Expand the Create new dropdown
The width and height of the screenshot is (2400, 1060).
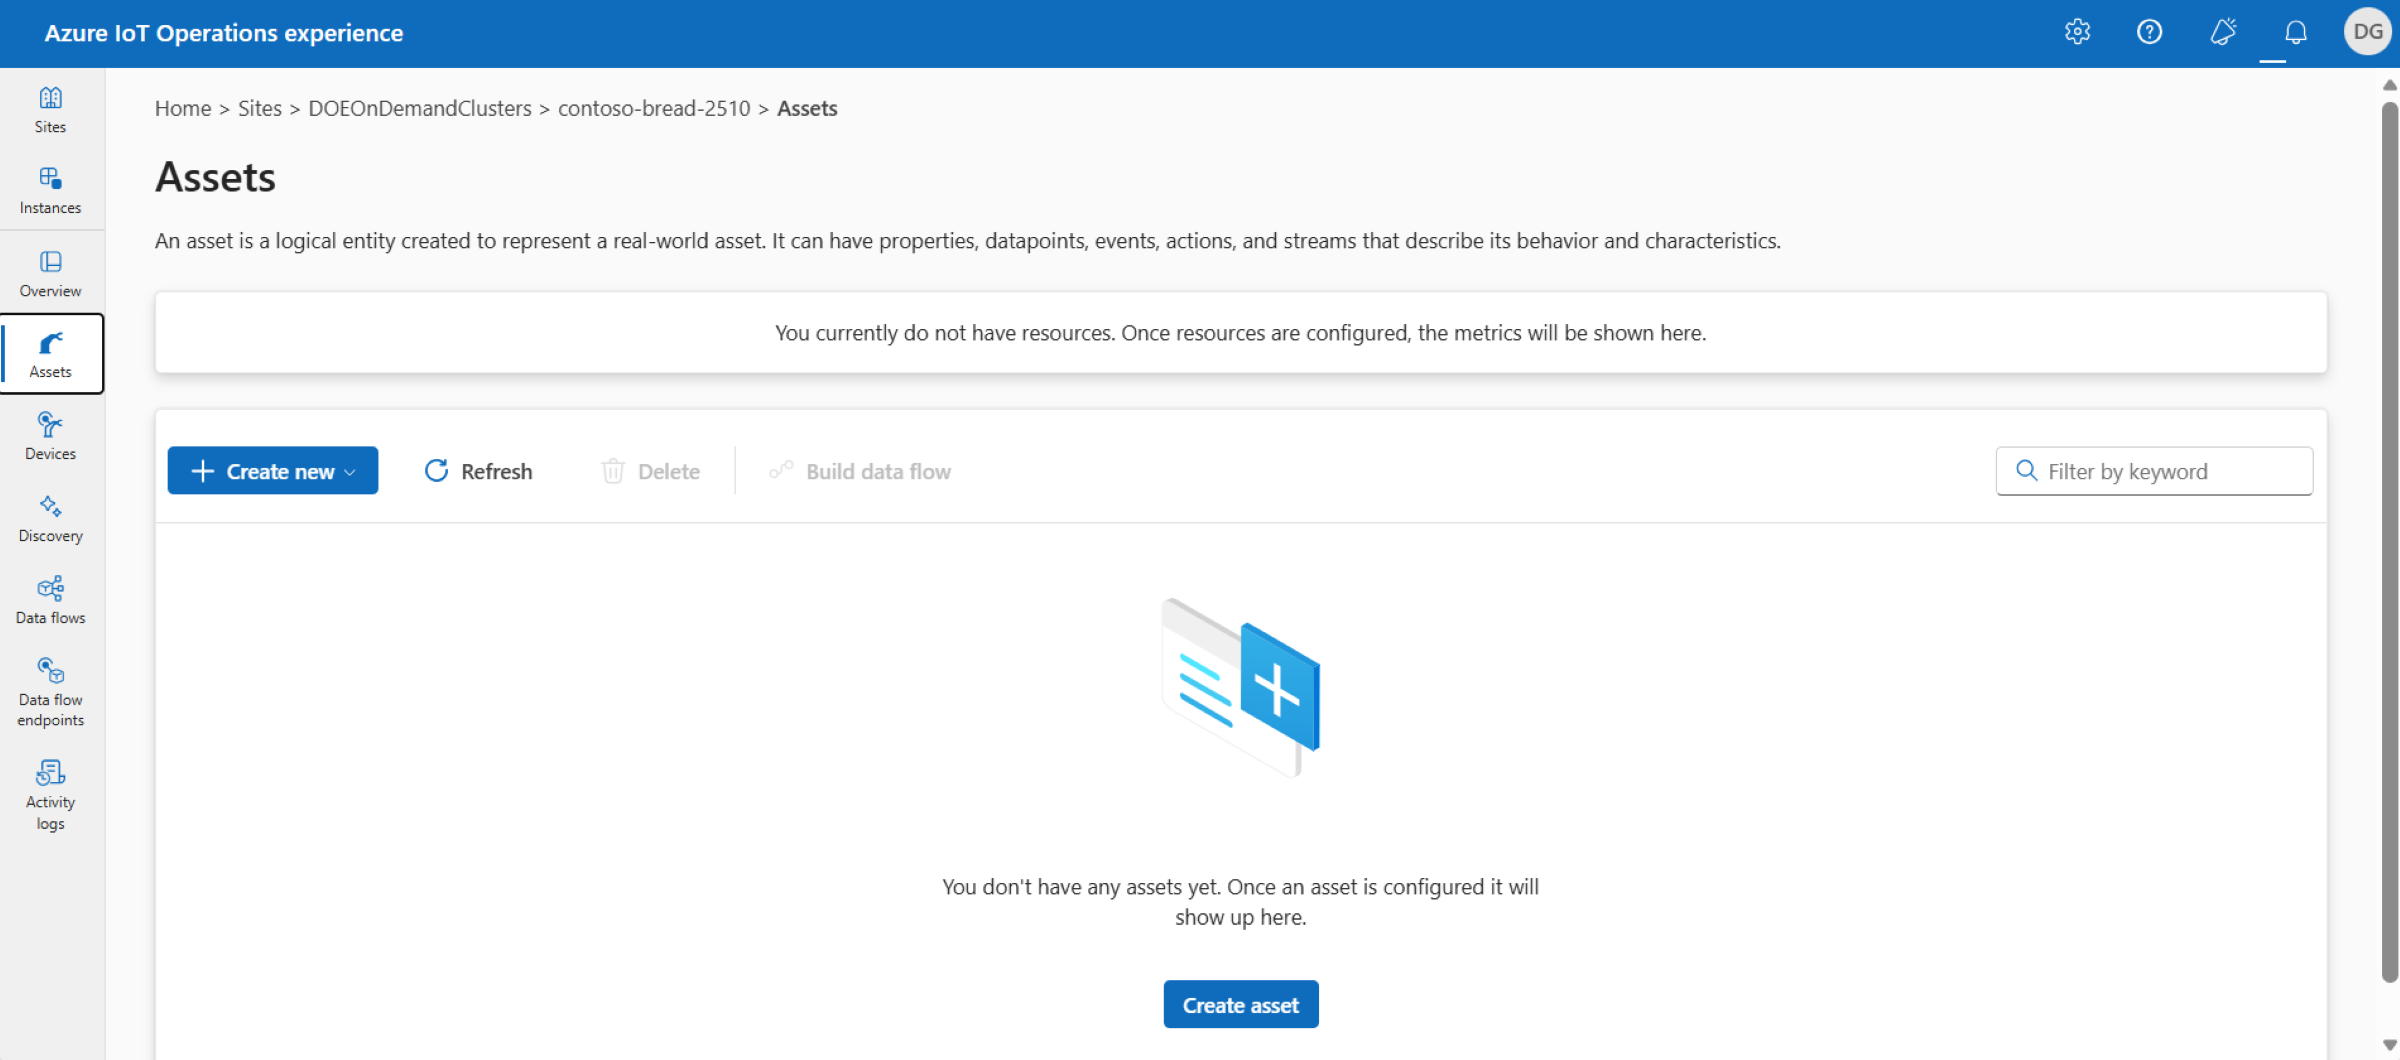(272, 471)
